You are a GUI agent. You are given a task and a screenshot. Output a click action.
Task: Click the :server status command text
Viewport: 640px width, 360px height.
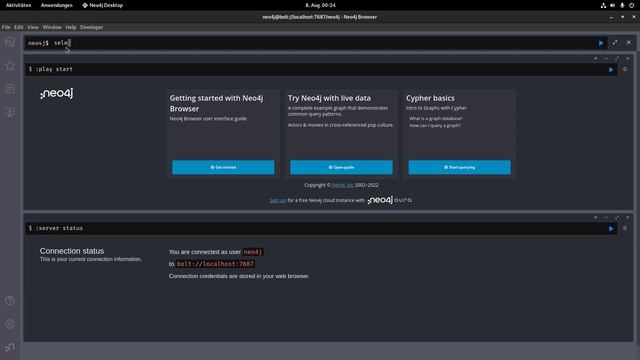[x=59, y=228]
